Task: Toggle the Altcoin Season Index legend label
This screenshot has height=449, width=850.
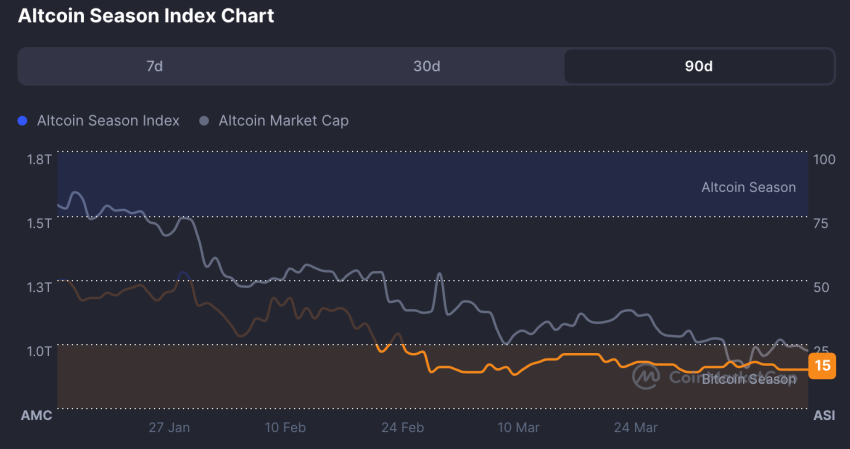Action: 108,121
